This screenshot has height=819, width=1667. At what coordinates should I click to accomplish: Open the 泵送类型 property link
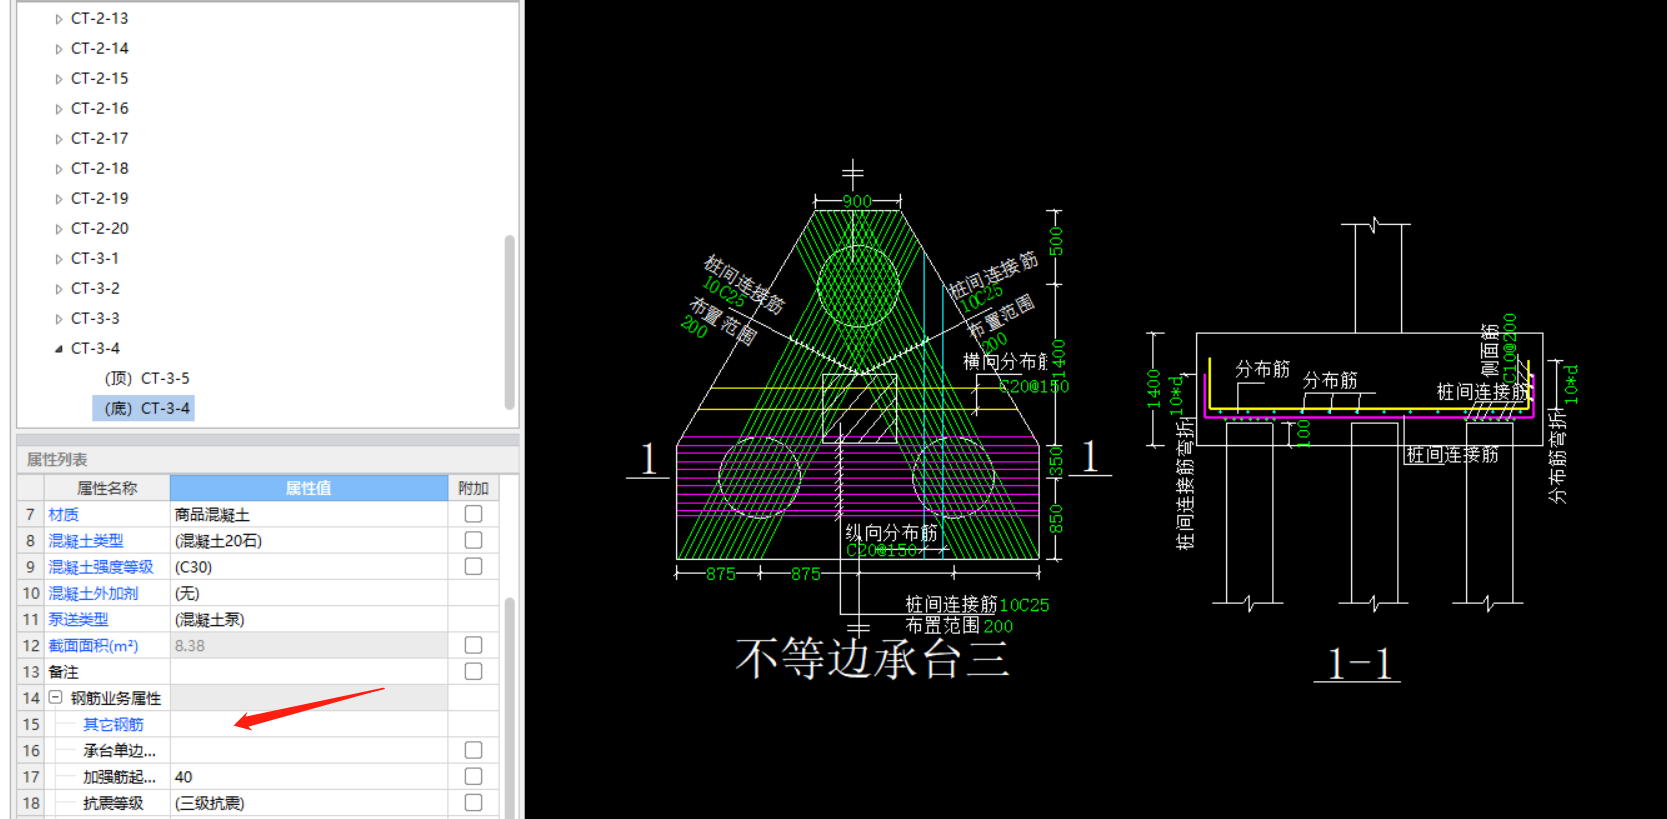point(78,619)
